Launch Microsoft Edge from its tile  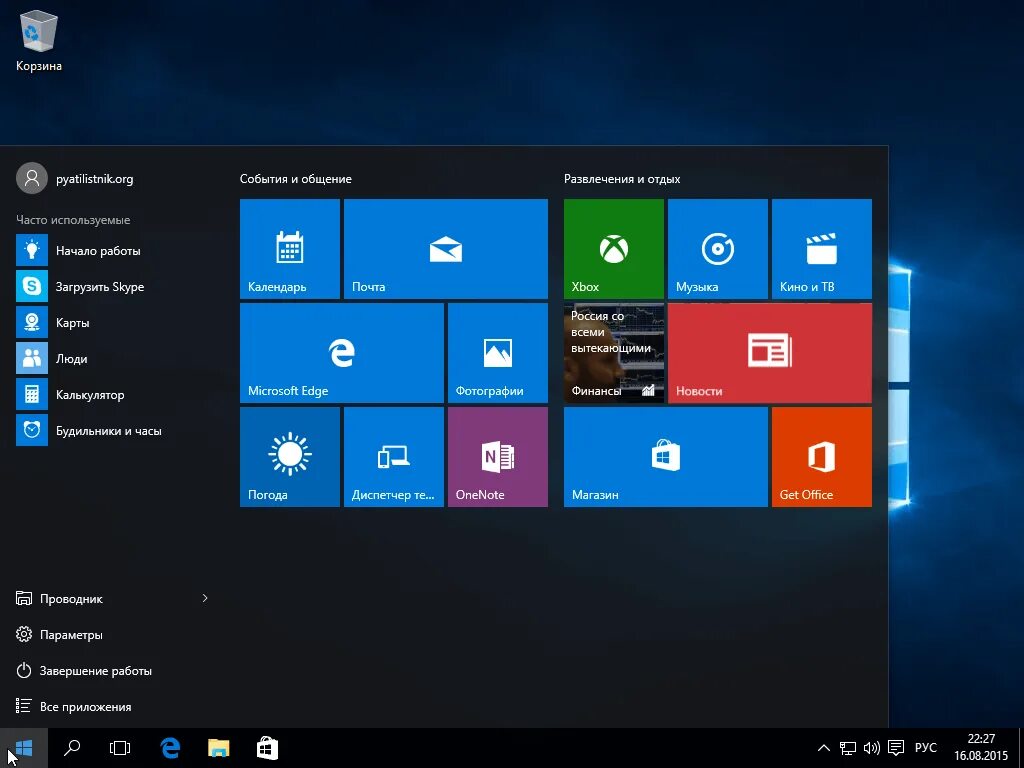pyautogui.click(x=342, y=353)
